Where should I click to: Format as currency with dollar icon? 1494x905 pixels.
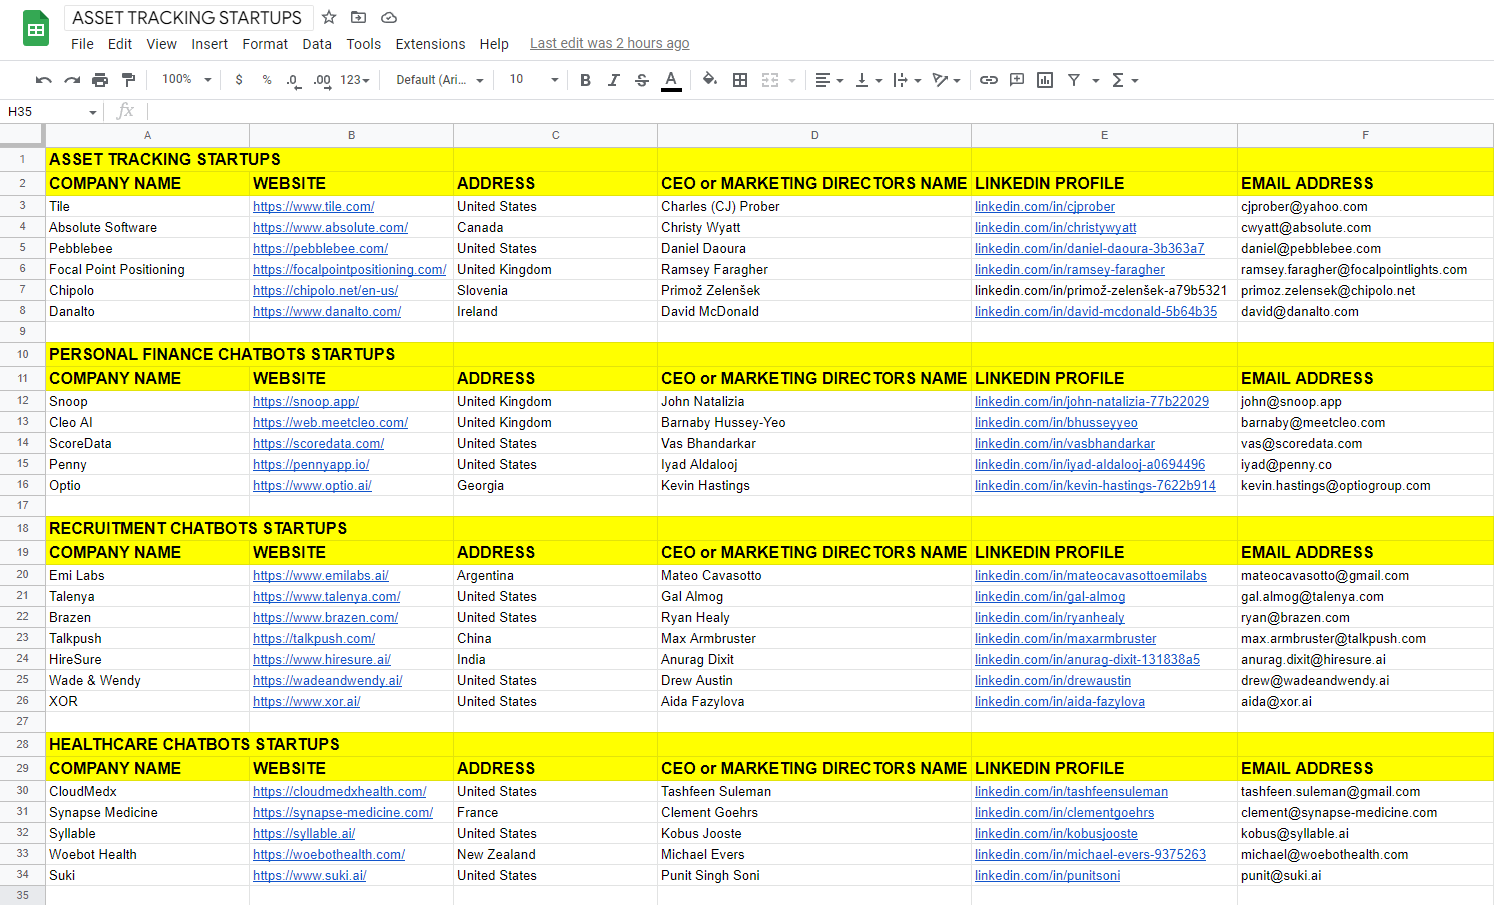(239, 80)
